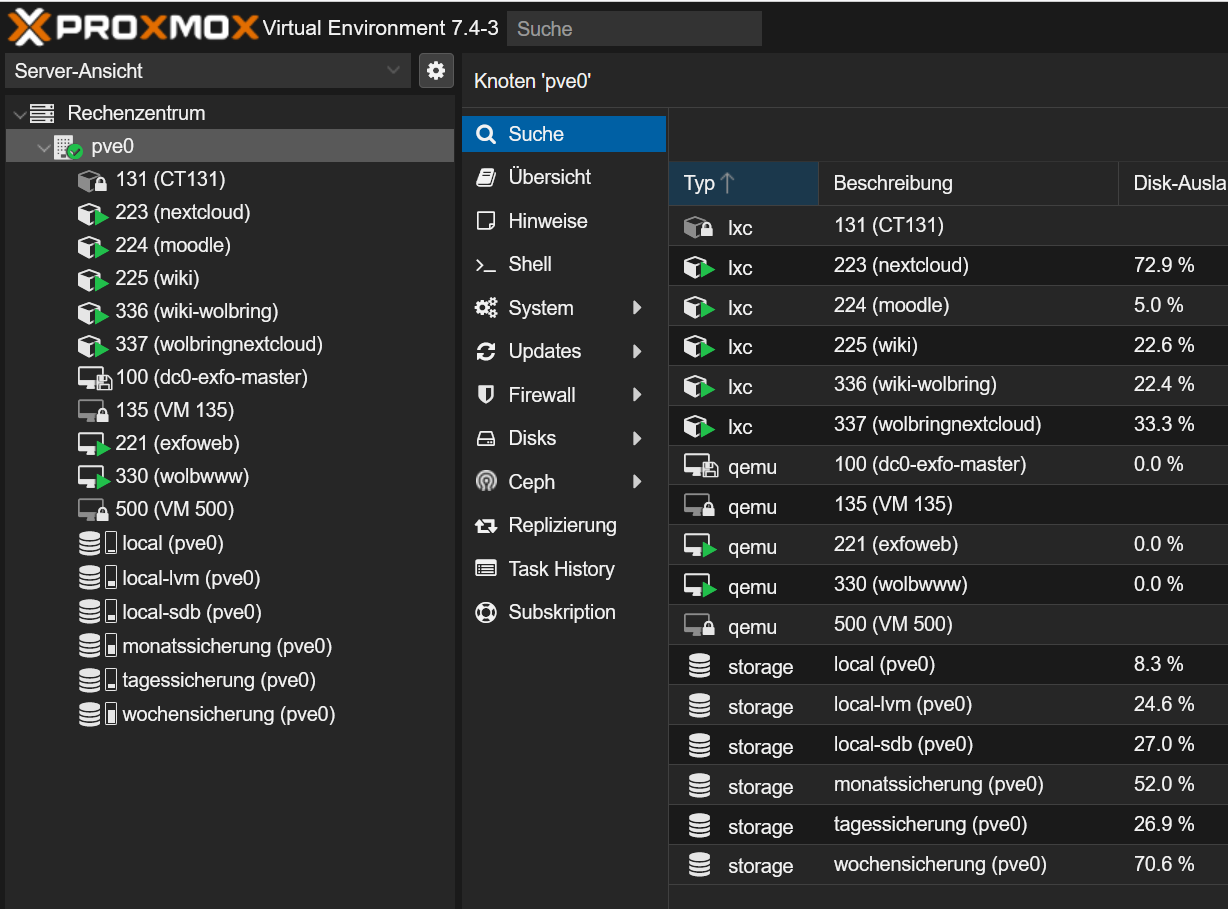Select 336 (wiki-wolbring) in the tree

230,311
